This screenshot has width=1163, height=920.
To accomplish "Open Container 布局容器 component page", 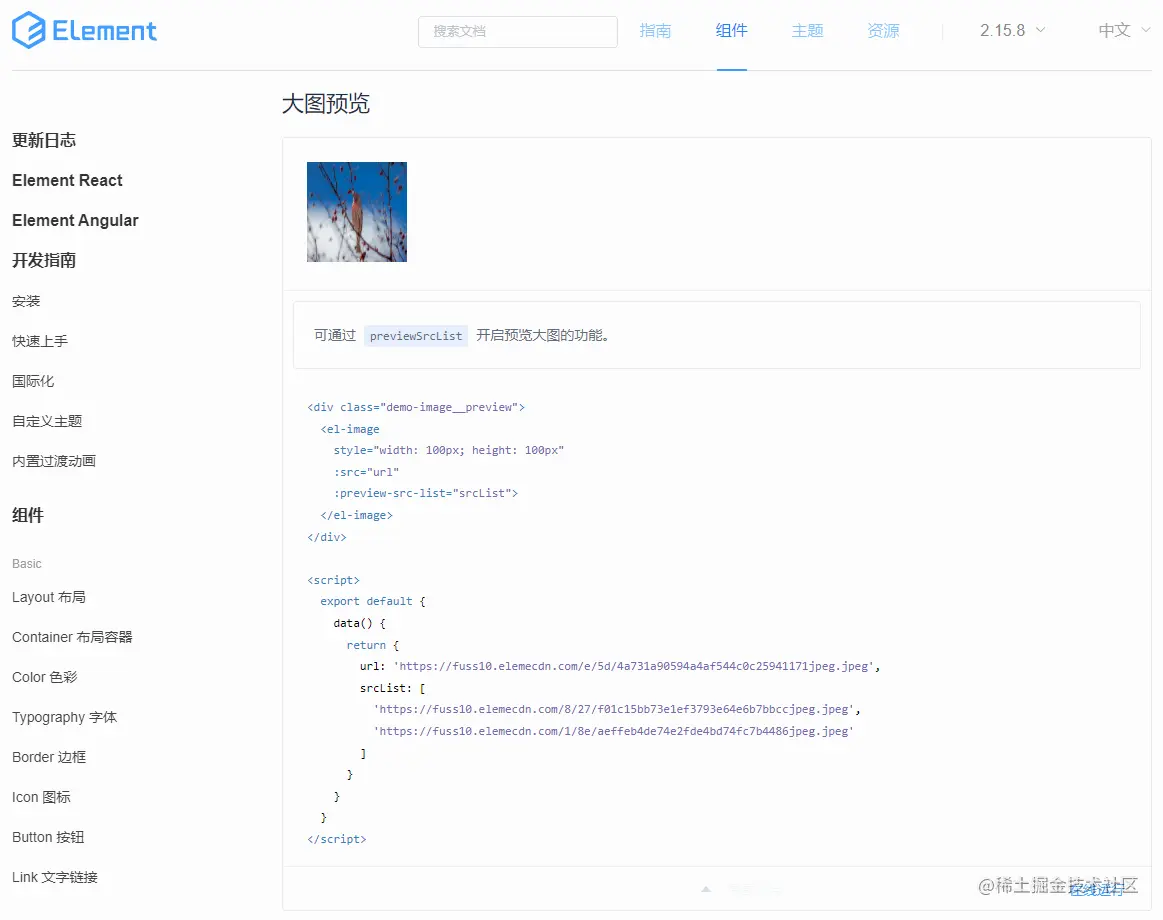I will tap(72, 637).
